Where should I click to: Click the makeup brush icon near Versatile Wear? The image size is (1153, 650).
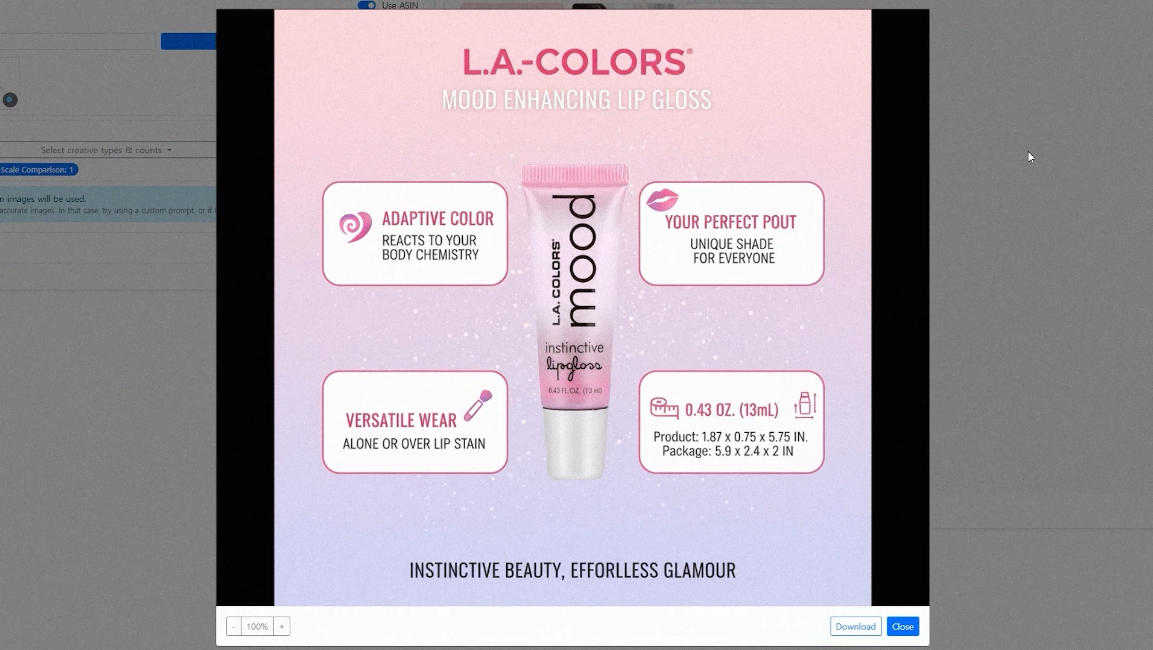point(478,405)
